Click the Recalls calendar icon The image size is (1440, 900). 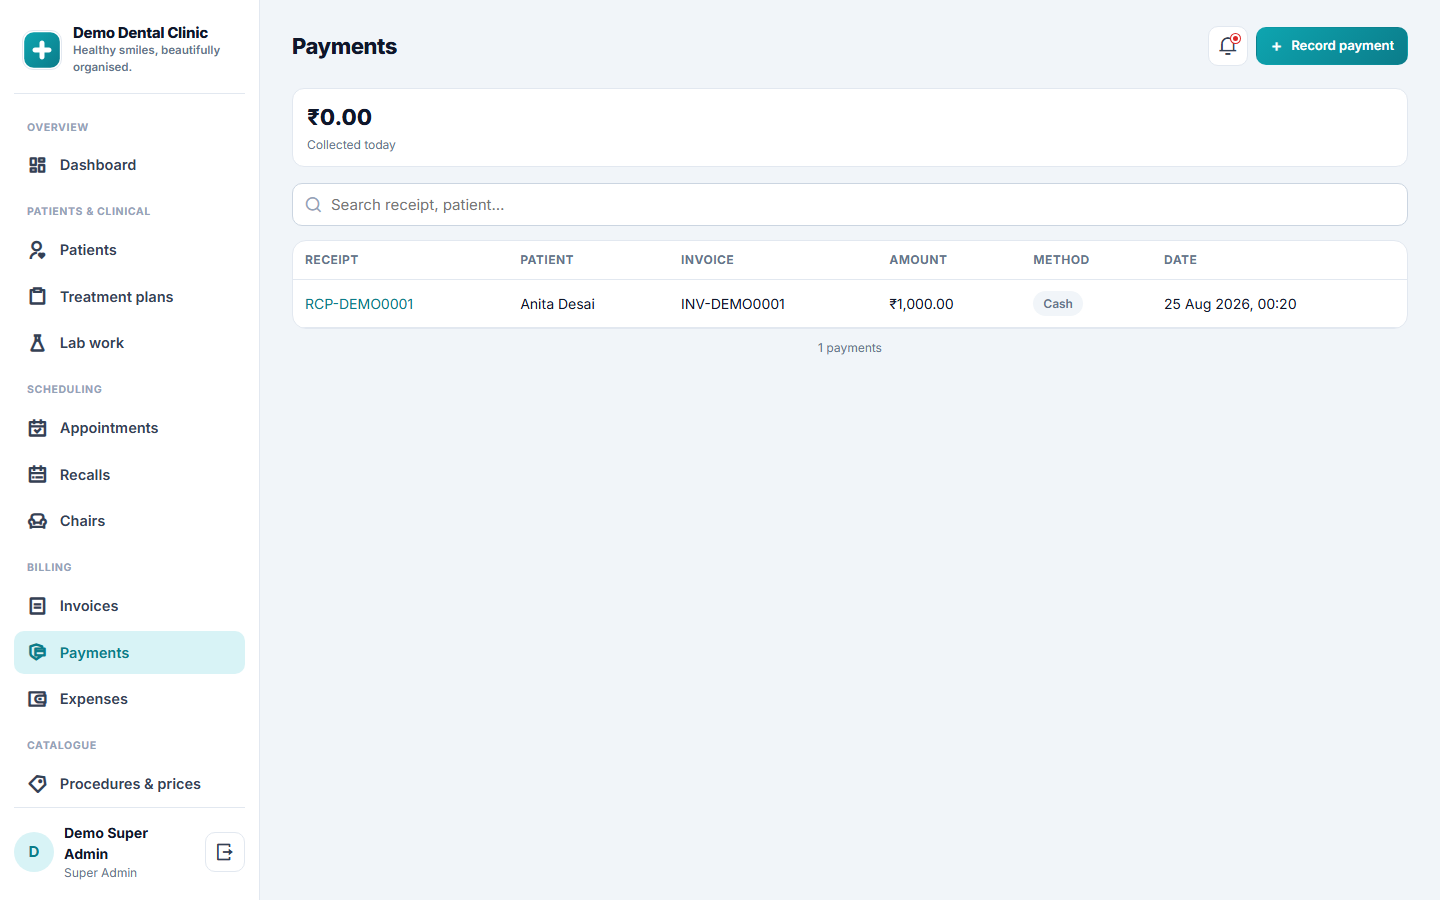[38, 475]
